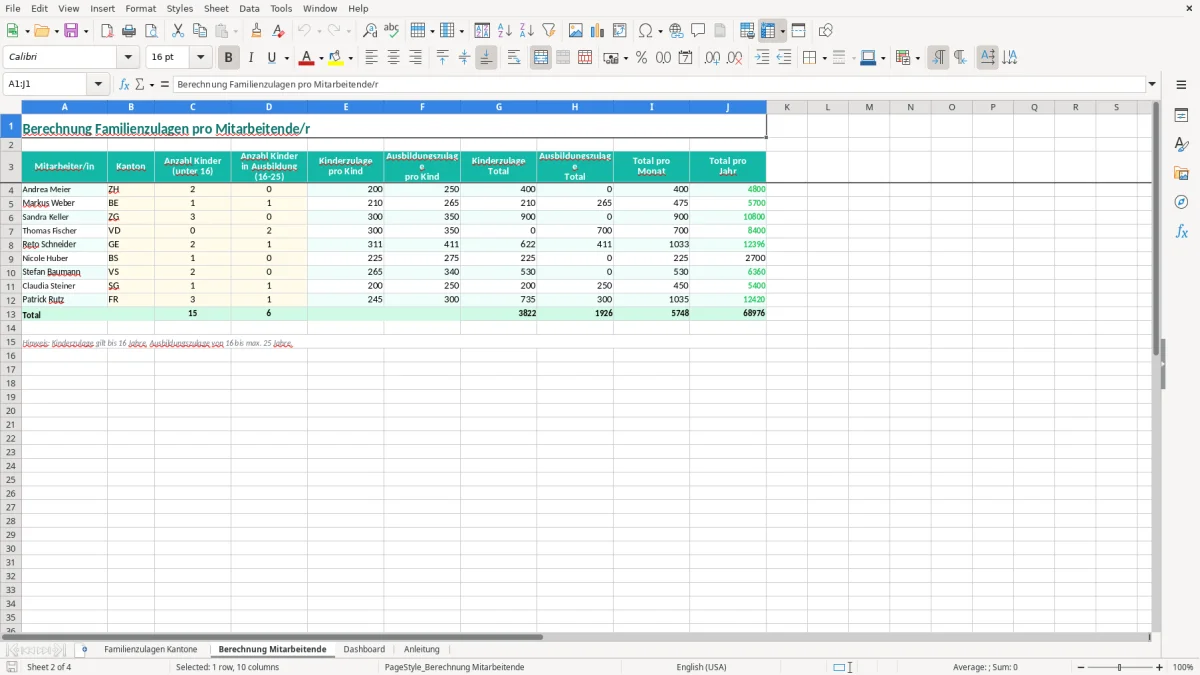Click the Save document icon
The width and height of the screenshot is (1200, 675).
(x=71, y=31)
